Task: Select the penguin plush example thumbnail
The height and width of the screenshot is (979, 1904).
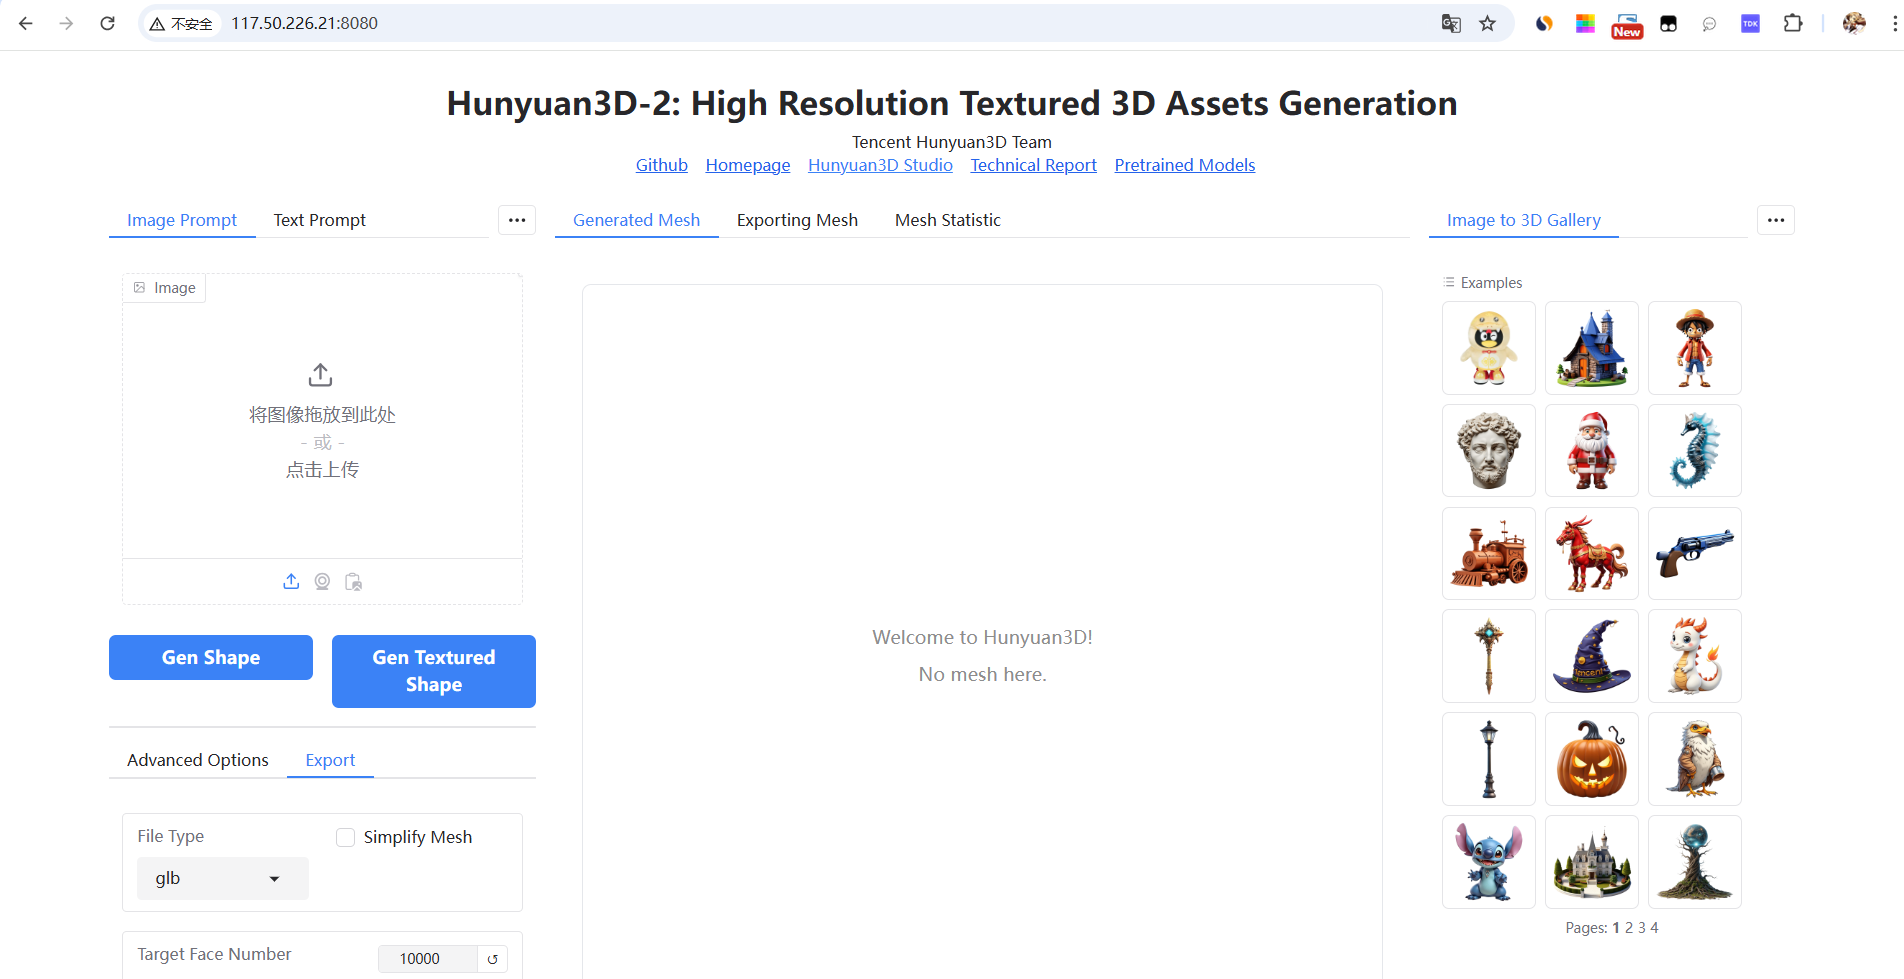Action: (1489, 348)
